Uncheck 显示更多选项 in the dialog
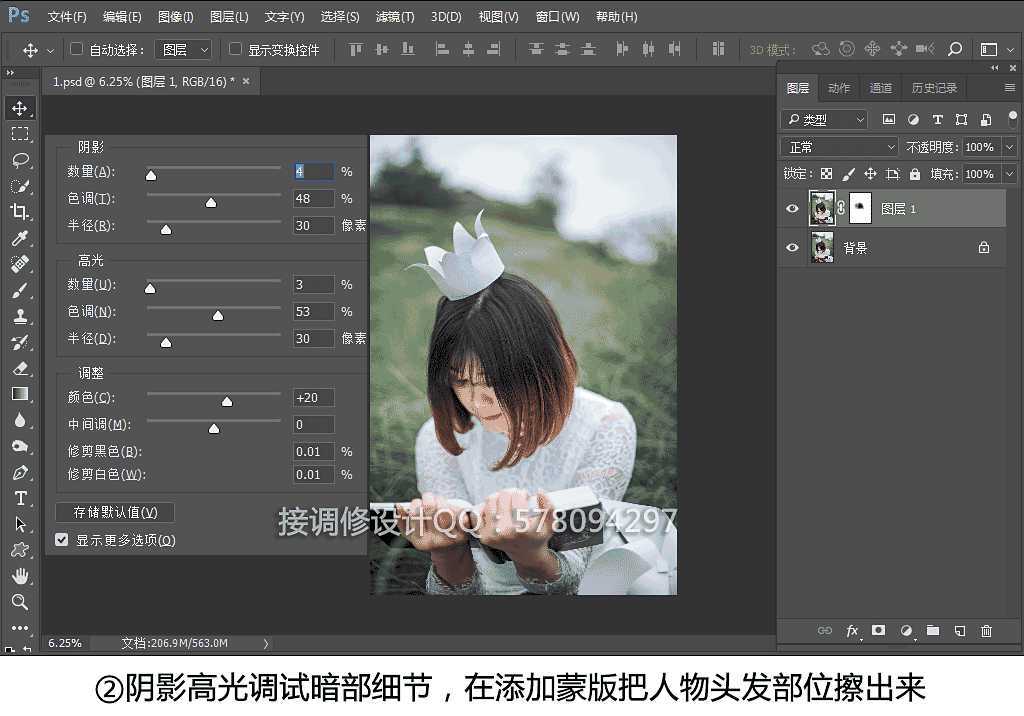 click(62, 540)
